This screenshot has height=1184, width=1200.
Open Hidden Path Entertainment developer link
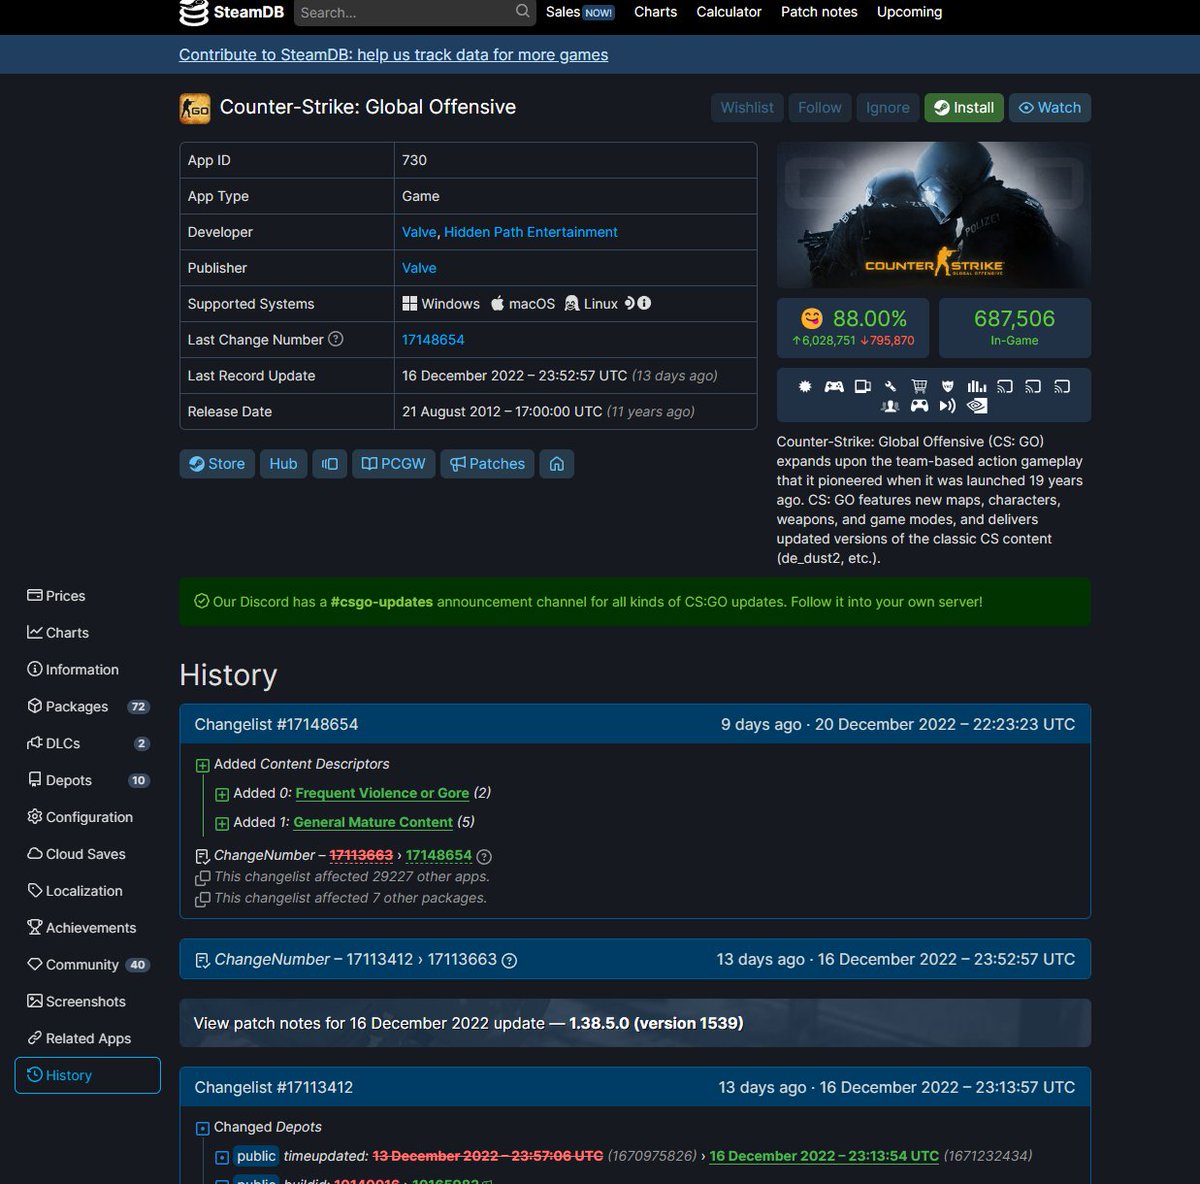click(x=530, y=232)
